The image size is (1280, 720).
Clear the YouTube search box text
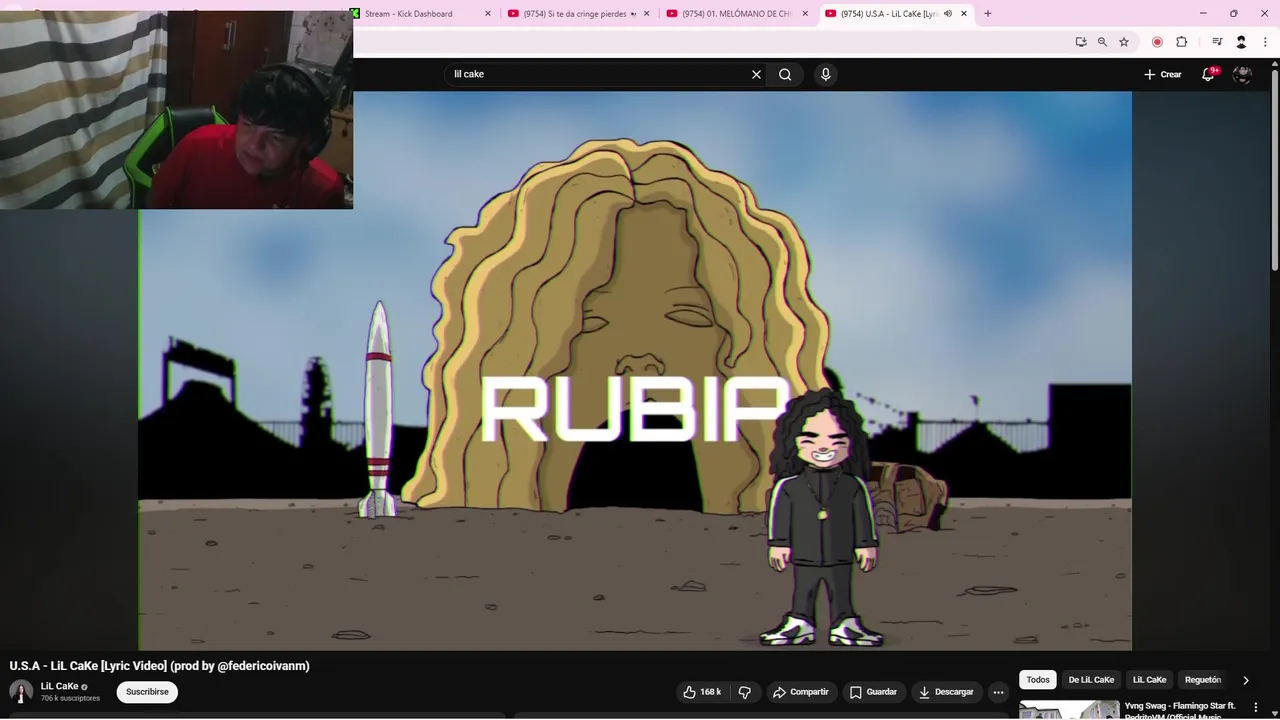click(756, 74)
